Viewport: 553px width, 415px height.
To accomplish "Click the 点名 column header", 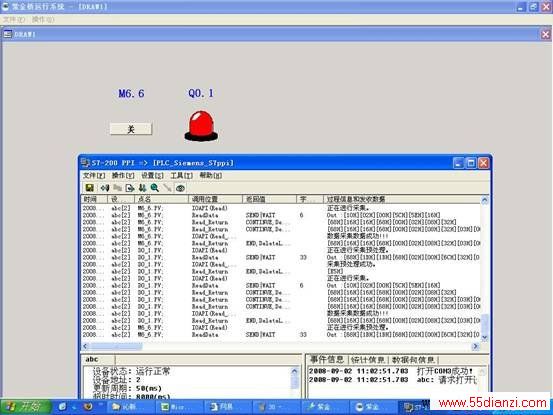I will pos(161,199).
